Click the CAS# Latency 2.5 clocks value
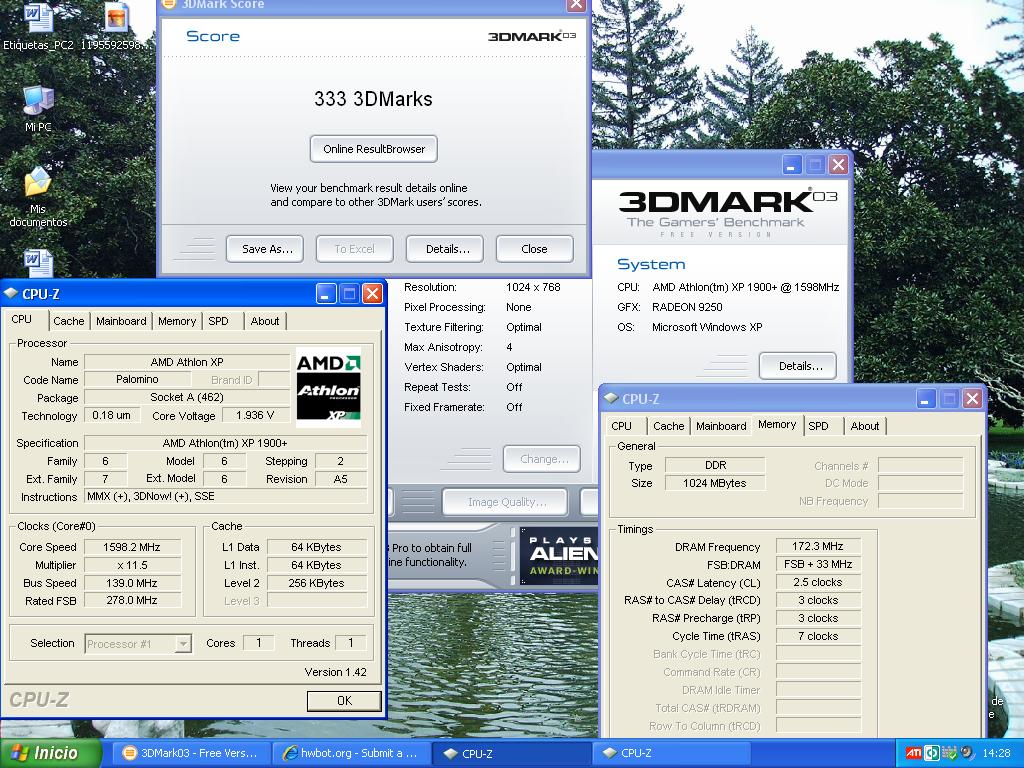1024x768 pixels. tap(818, 583)
